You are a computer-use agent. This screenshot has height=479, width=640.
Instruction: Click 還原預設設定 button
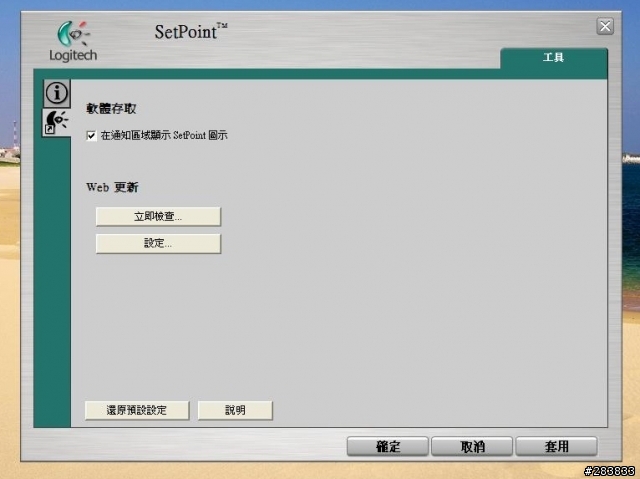(x=137, y=410)
